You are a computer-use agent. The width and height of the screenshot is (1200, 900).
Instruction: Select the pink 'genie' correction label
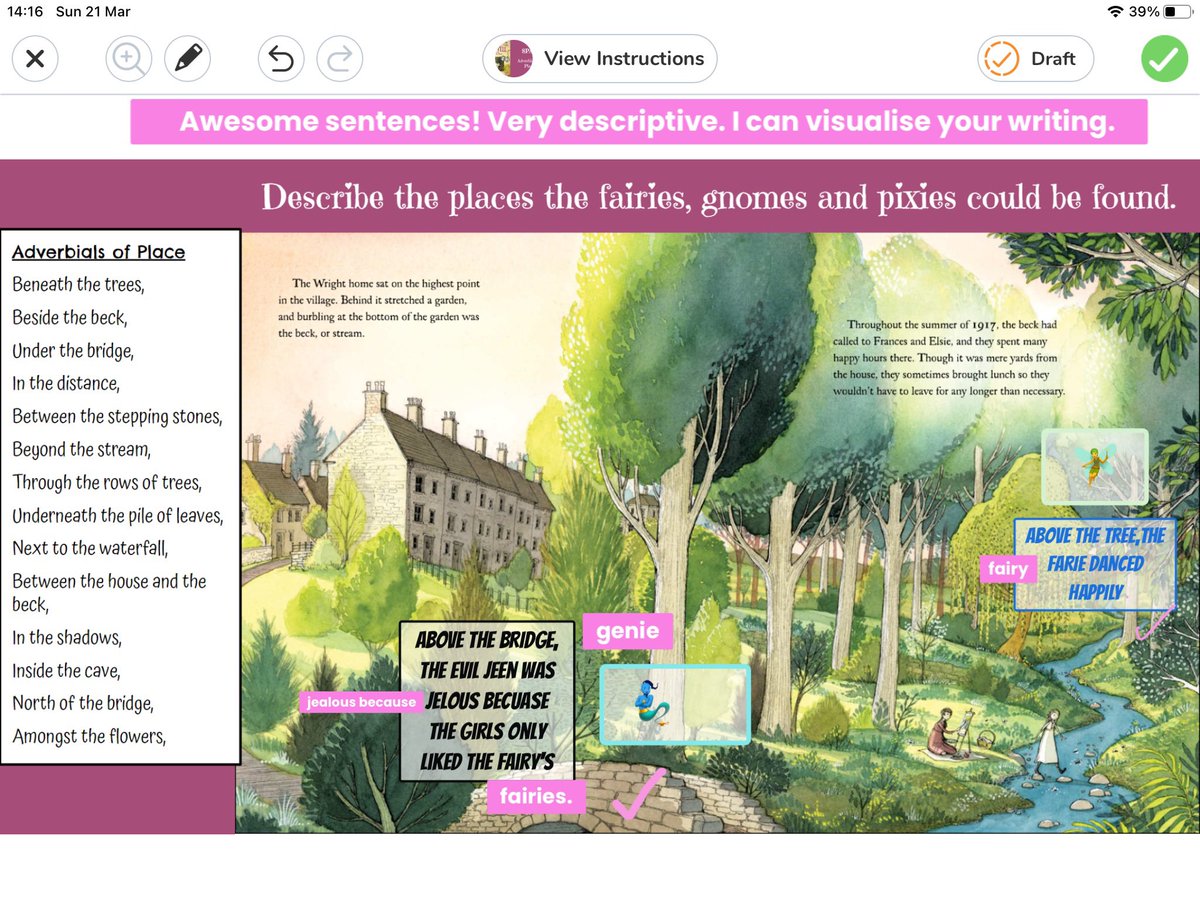coord(628,631)
